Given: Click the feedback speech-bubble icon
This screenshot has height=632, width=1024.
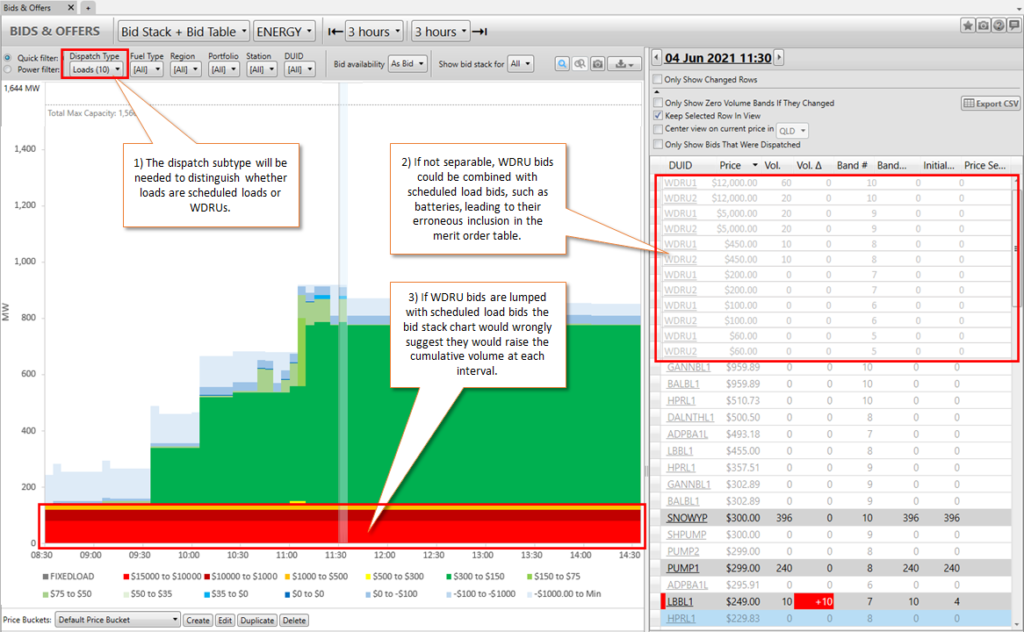Looking at the screenshot, I should click(x=1014, y=24).
